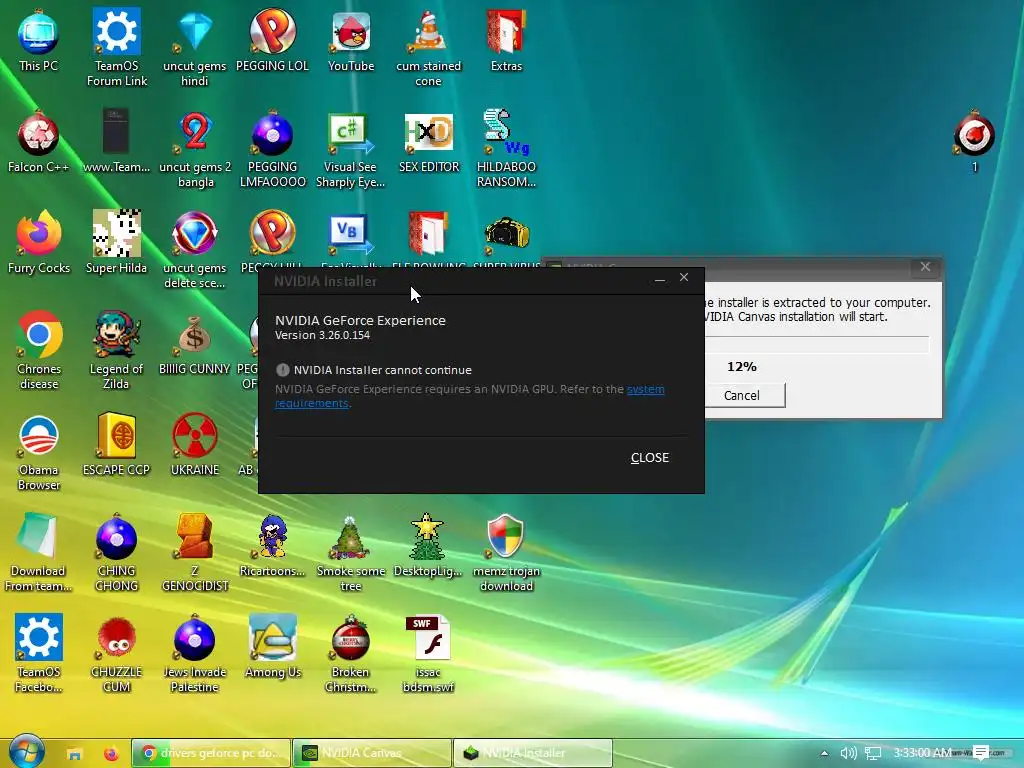
Task: Select the Visual See Sharply icon
Action: click(351, 149)
